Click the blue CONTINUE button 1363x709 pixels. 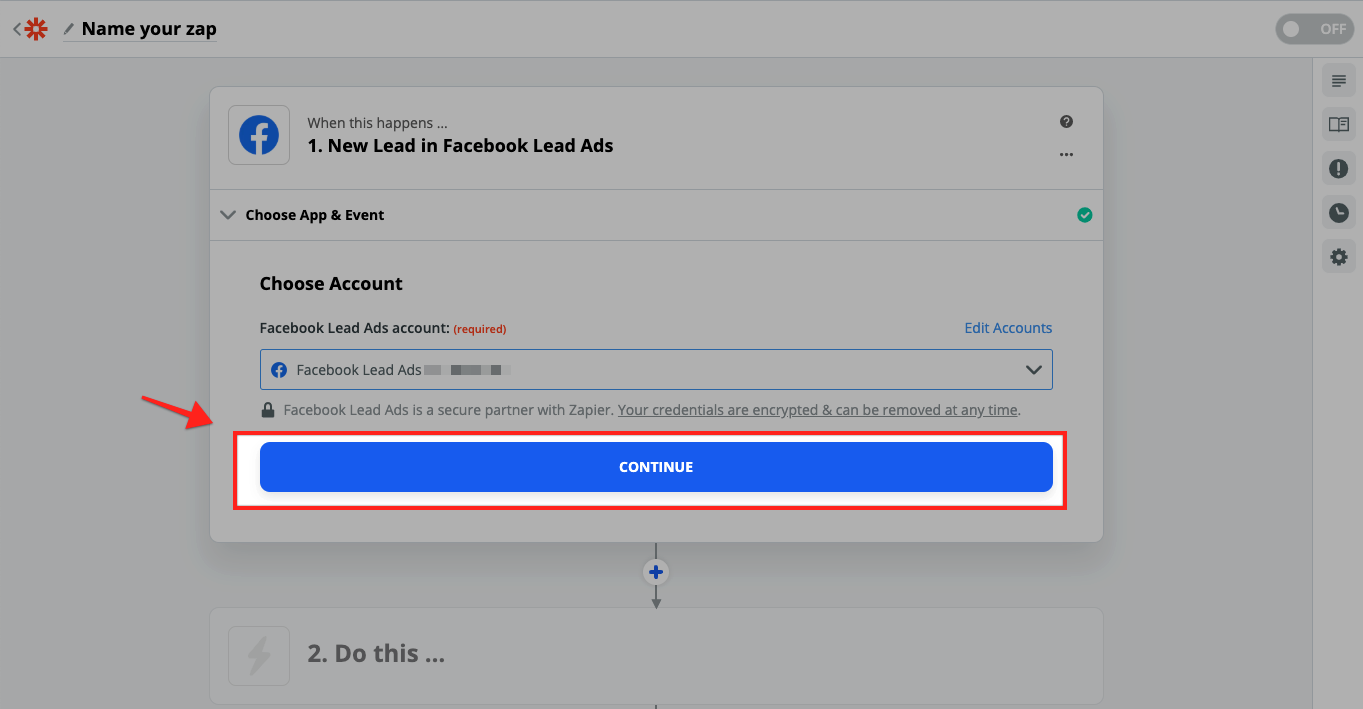[x=656, y=467]
